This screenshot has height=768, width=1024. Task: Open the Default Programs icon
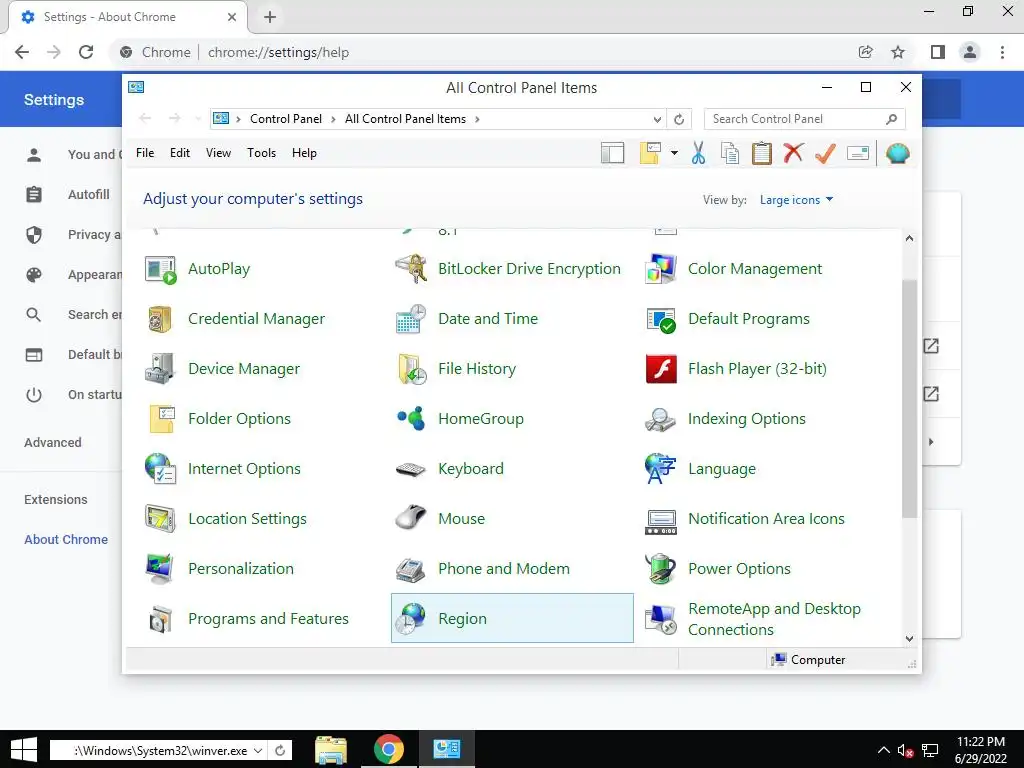click(x=660, y=319)
